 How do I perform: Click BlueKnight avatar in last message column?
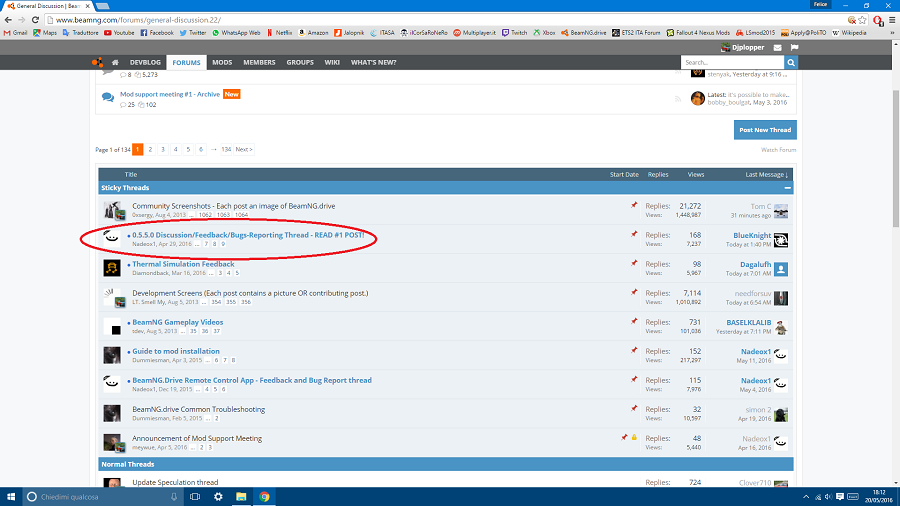point(781,240)
